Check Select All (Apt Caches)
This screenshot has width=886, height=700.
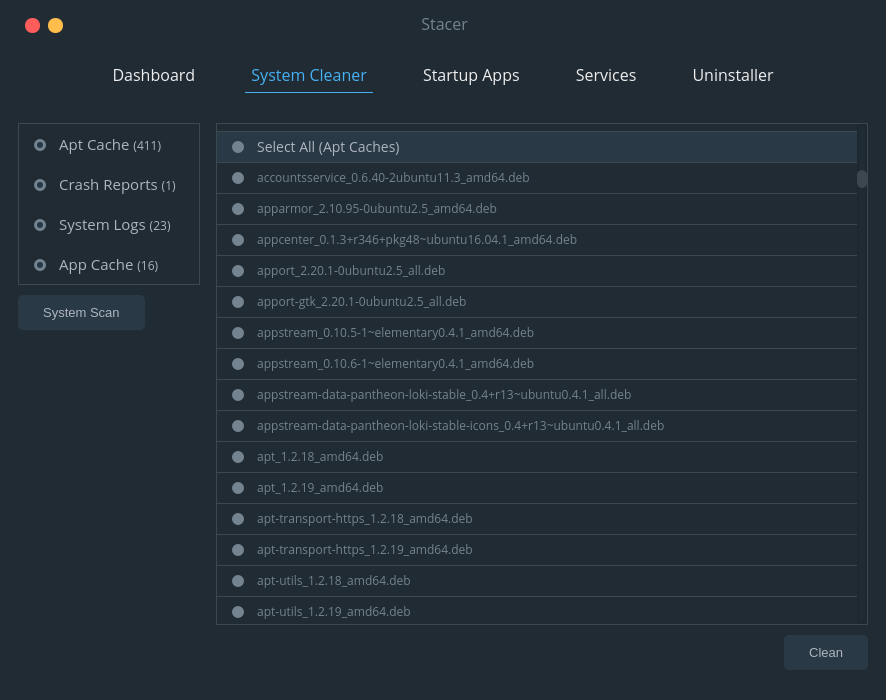pos(237,146)
